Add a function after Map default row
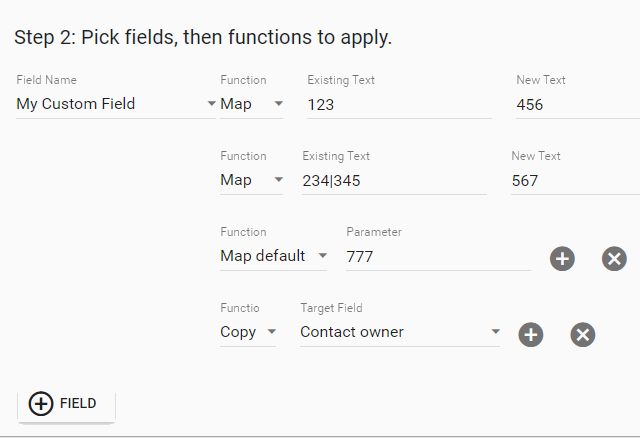The image size is (640, 438). [562, 258]
